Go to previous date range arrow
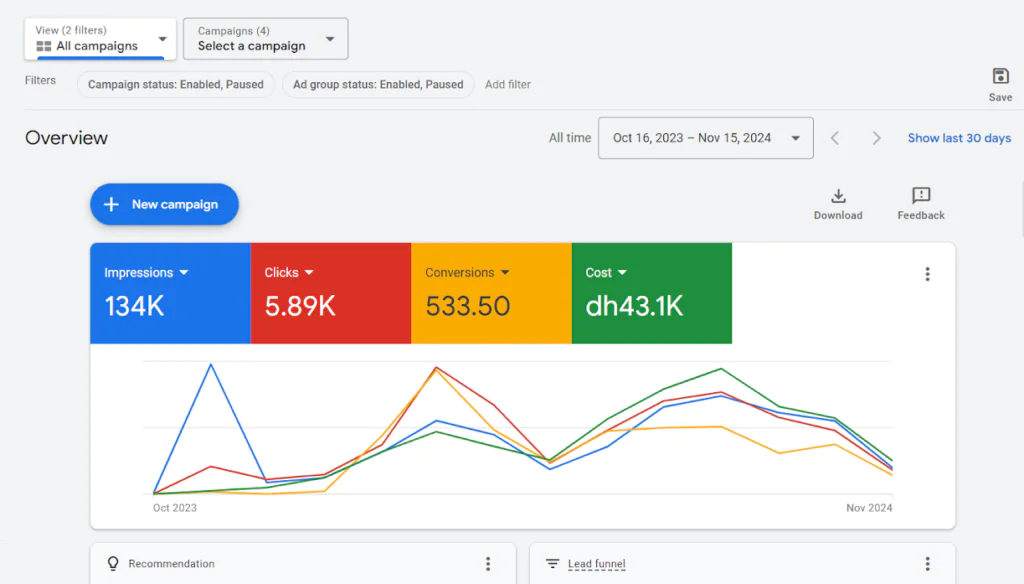The width and height of the screenshot is (1024, 584). tap(835, 138)
